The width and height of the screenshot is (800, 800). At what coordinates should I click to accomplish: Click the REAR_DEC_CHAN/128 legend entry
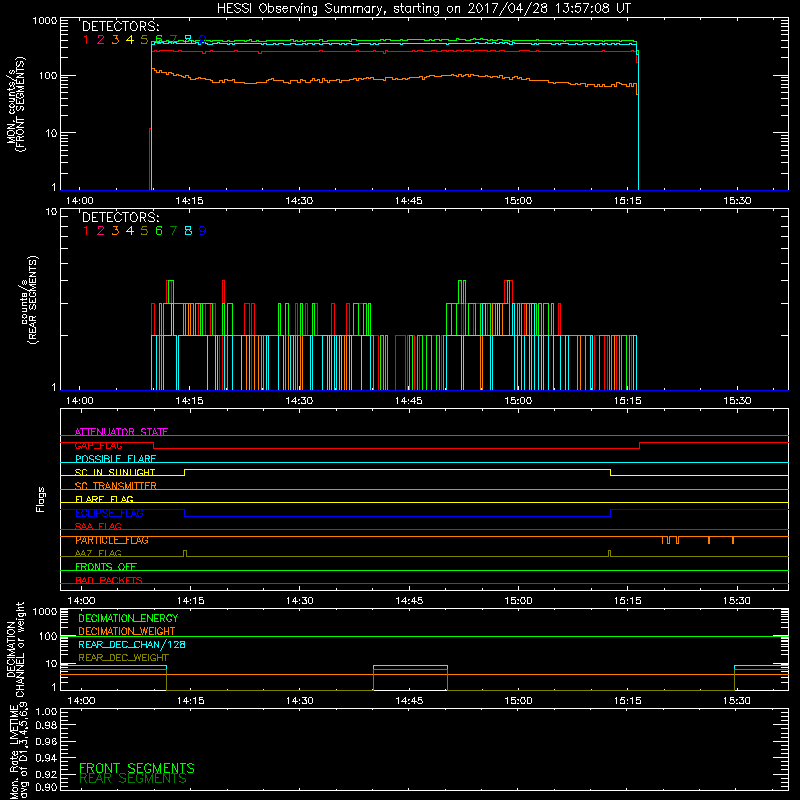tap(132, 644)
